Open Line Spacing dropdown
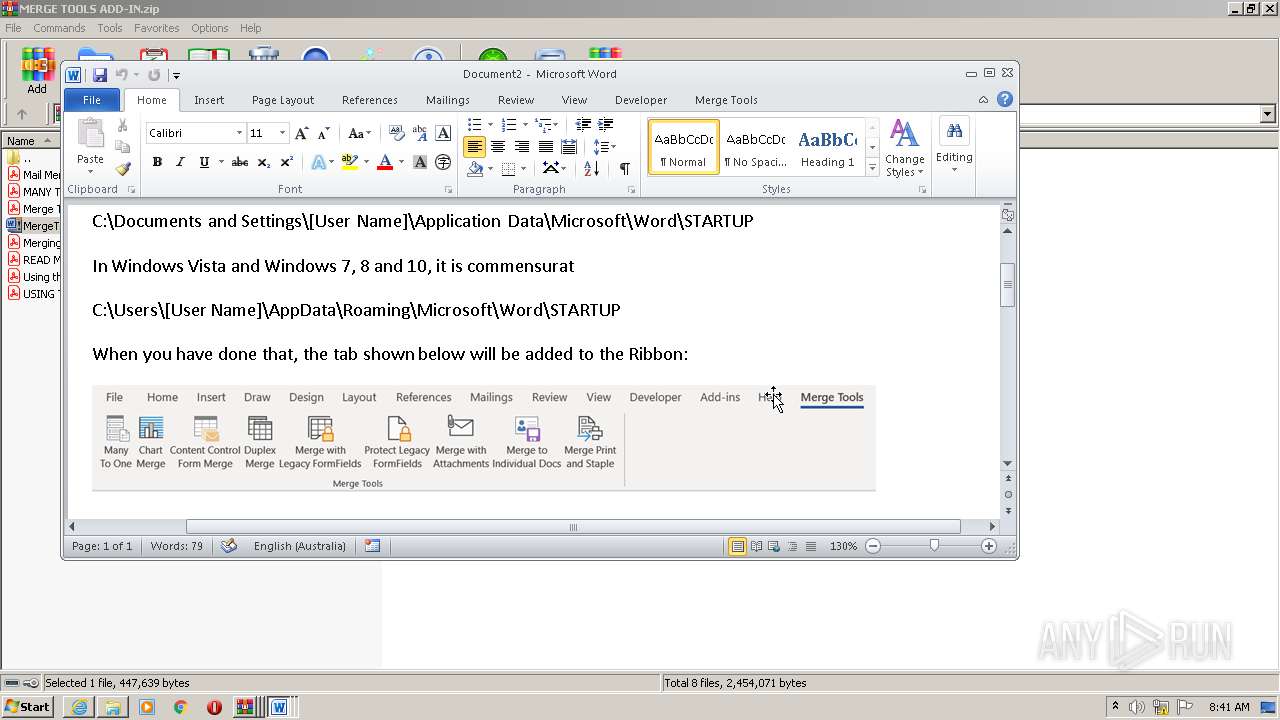 (604, 147)
